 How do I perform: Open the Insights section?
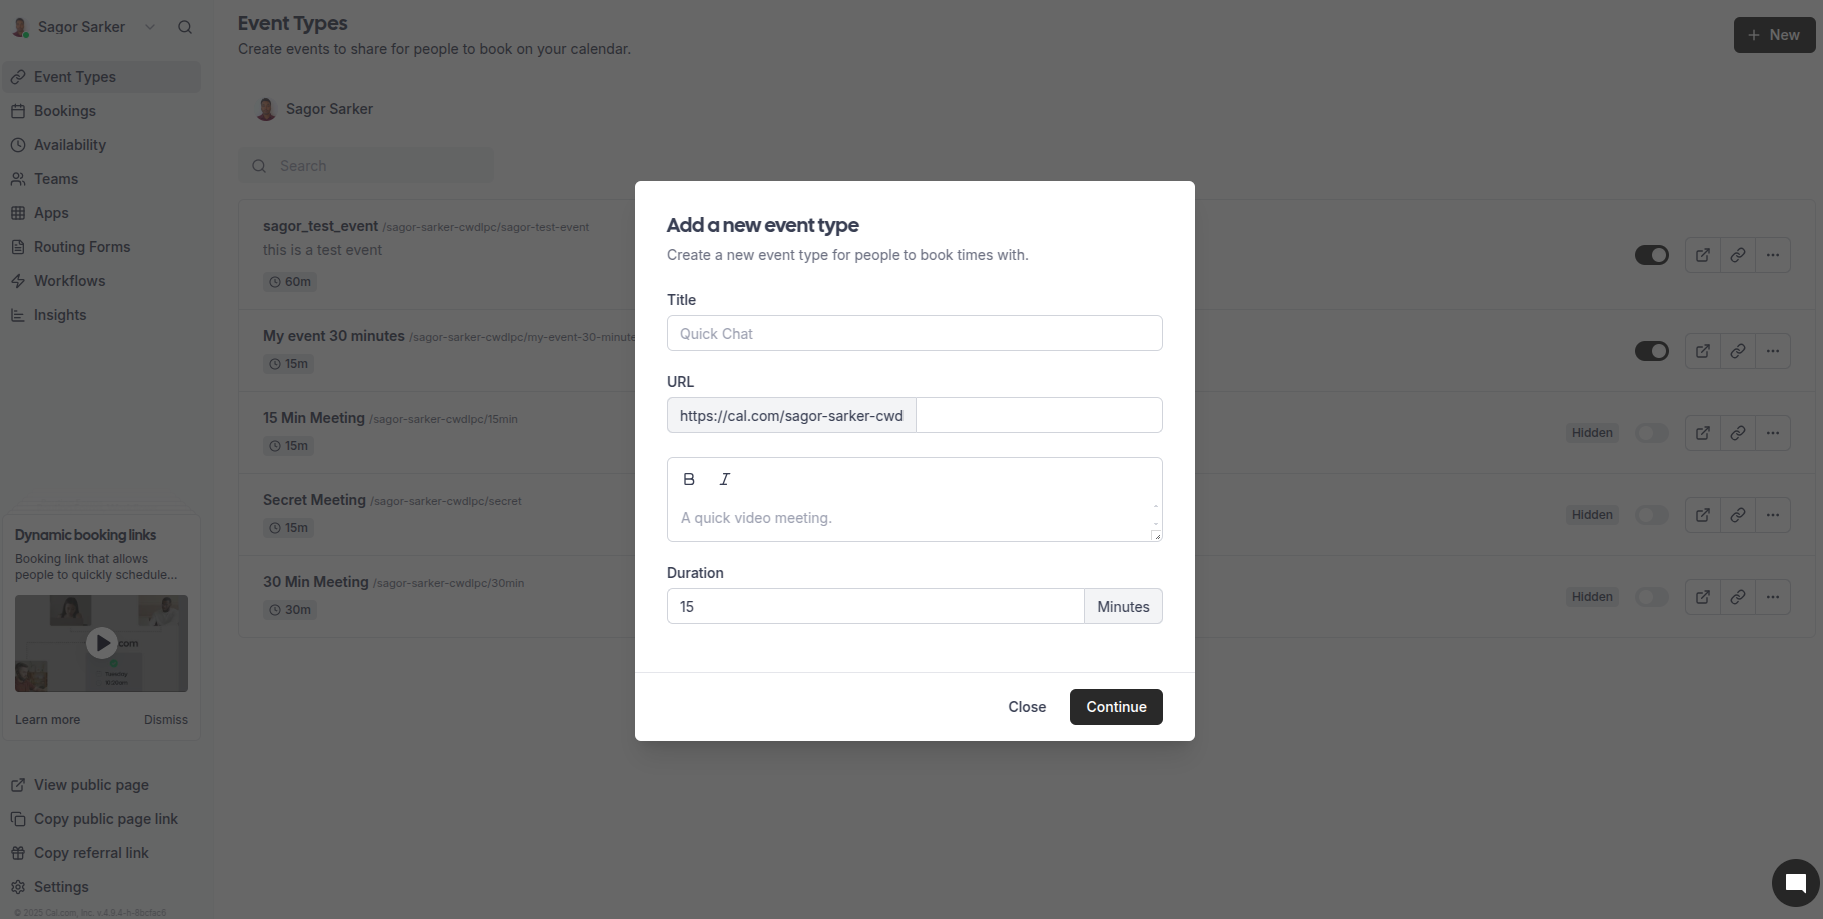(60, 315)
